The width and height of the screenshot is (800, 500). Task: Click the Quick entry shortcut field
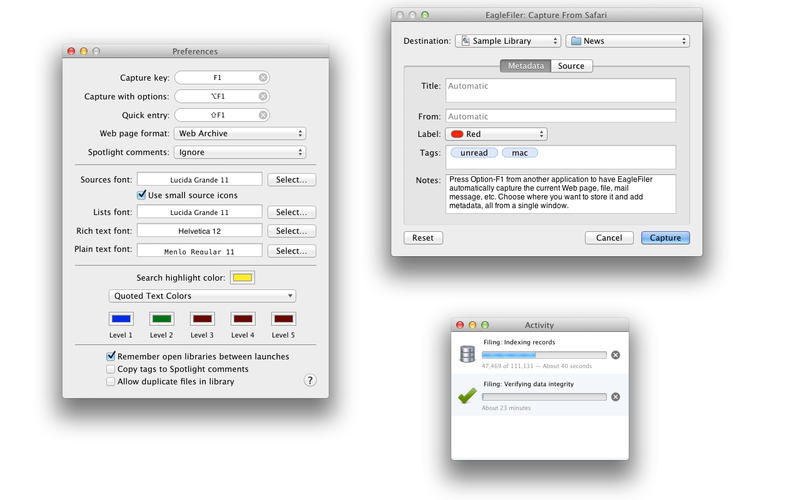click(x=222, y=115)
